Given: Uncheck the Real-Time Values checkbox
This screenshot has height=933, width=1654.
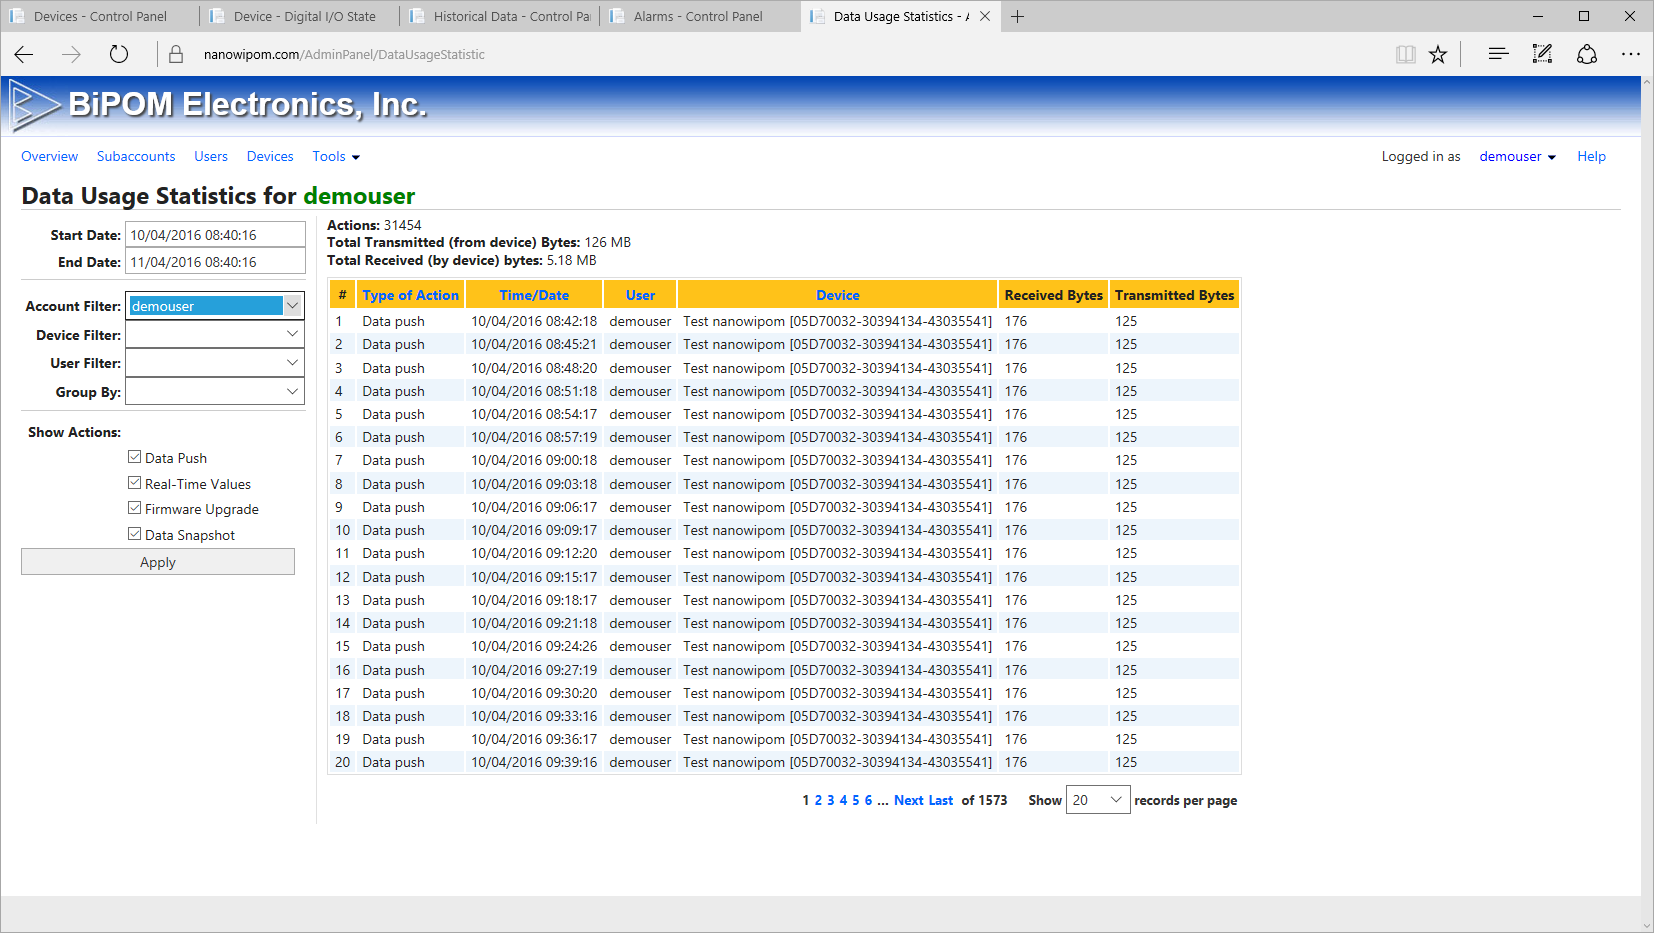Looking at the screenshot, I should 135,483.
